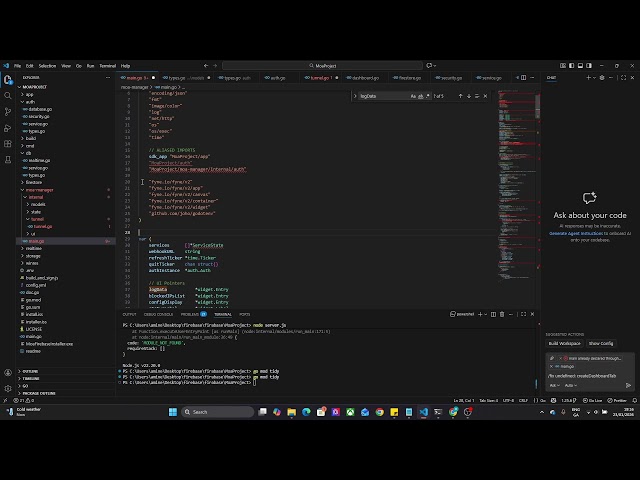Toggle match whole word in find
The image size is (640, 480).
[x=420, y=96]
